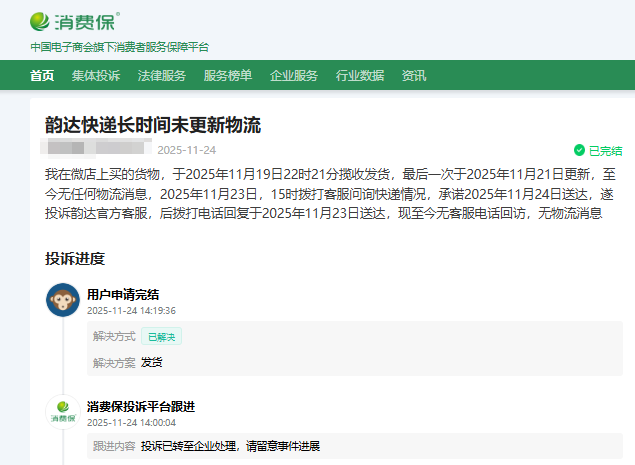This screenshot has width=635, height=465.
Task: Click the 消费保 platform avatar in timeline
Action: click(x=63, y=412)
